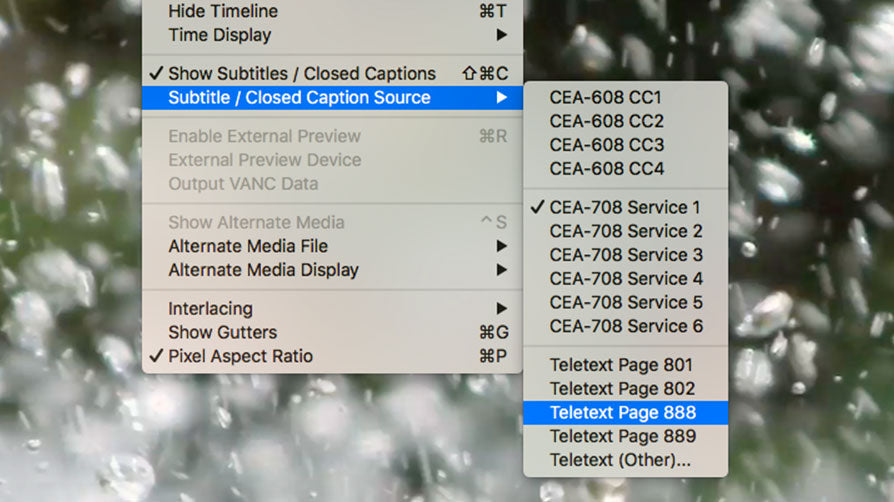Toggle Show Subtitles / Closed Captions

coord(301,73)
